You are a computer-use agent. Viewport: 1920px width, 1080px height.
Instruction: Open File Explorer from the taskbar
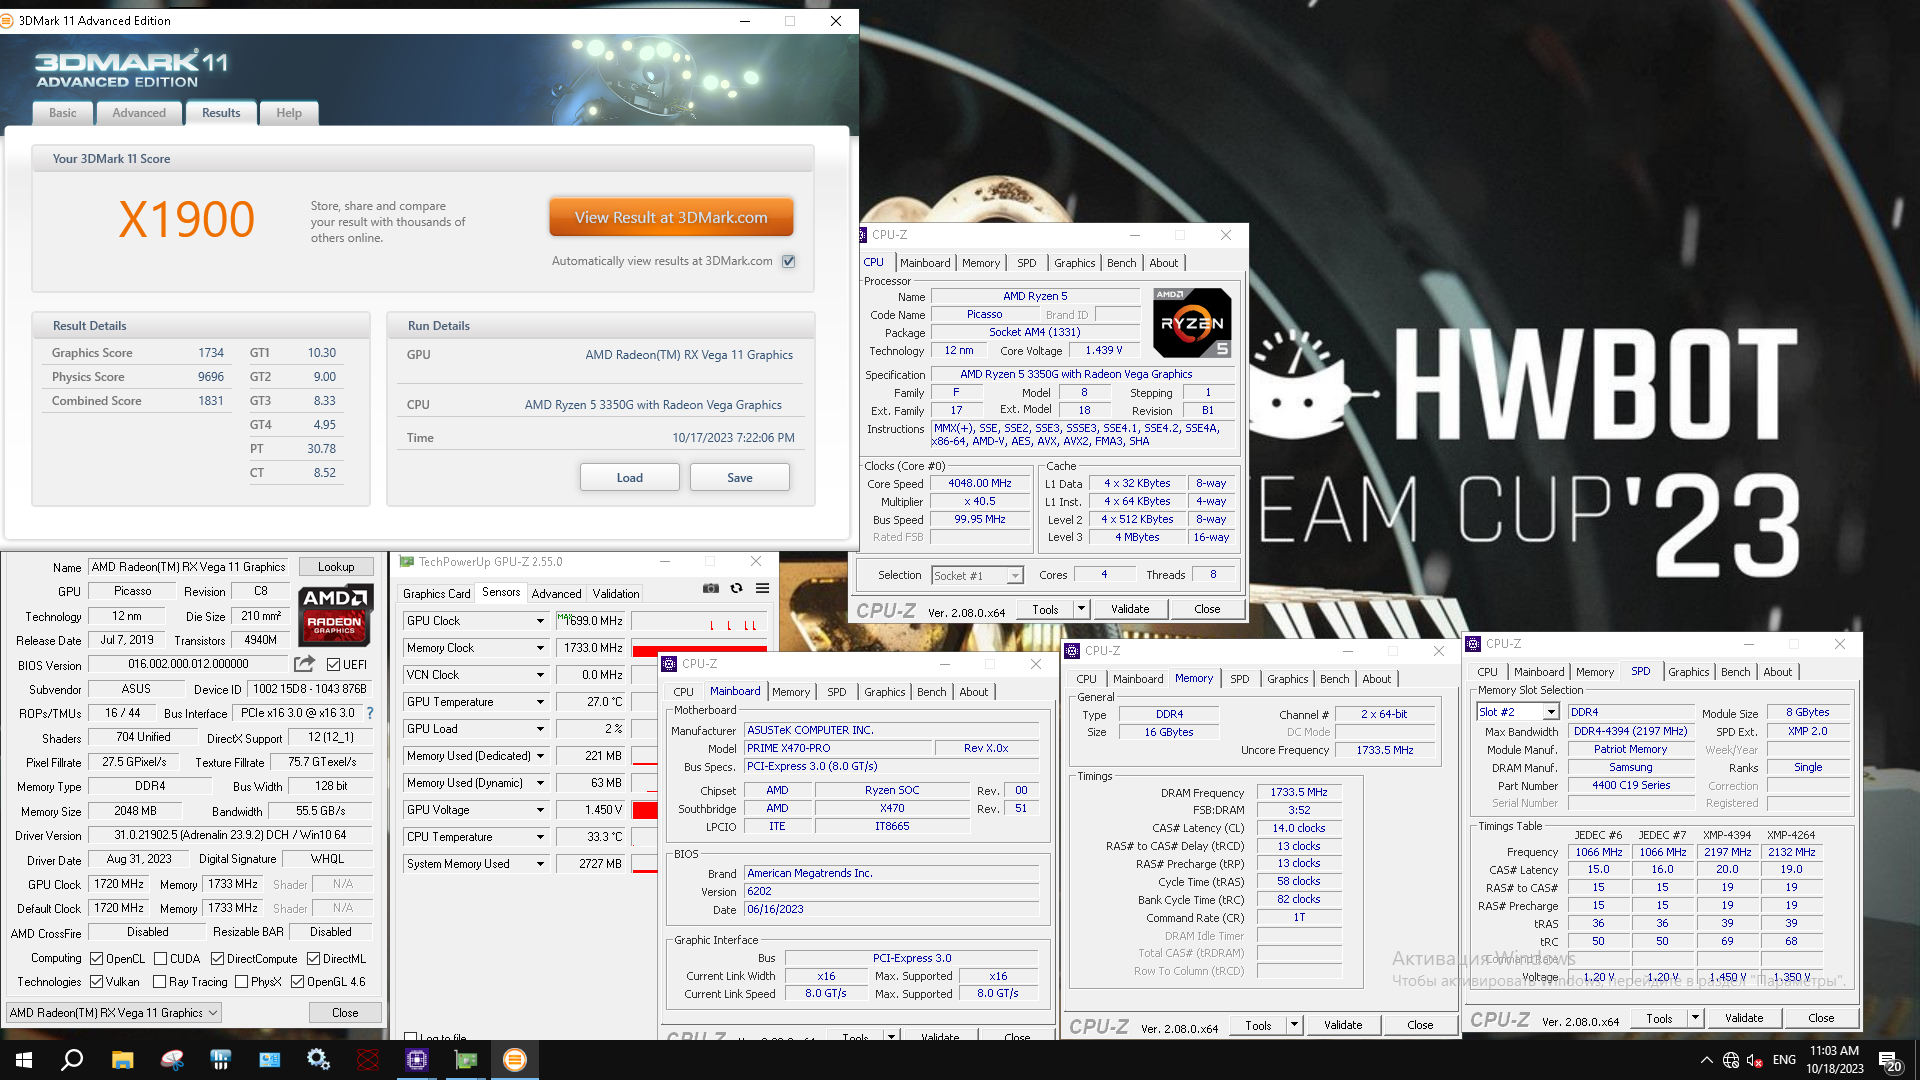(x=122, y=1060)
